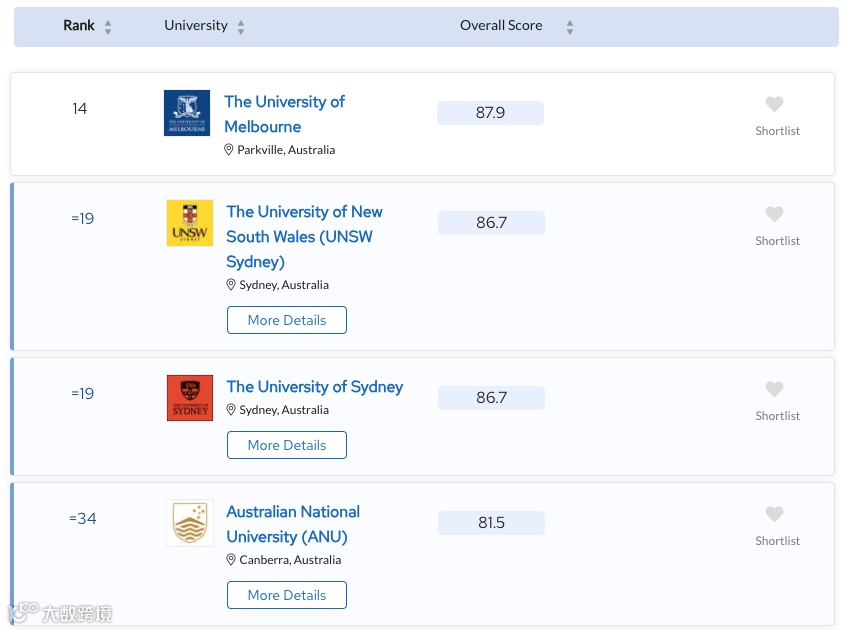Click the Parkville, Australia location pin

229,150
